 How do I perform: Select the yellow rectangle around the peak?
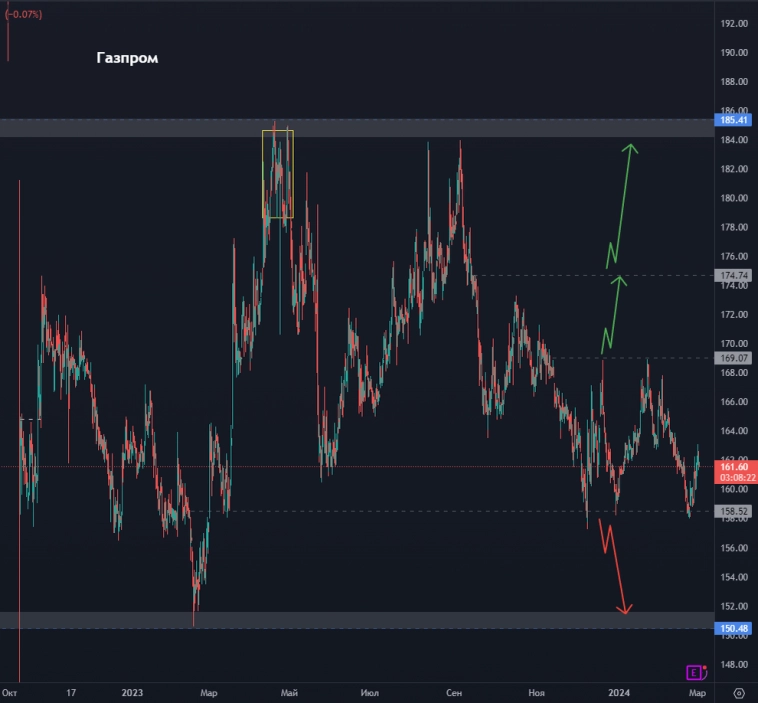[278, 174]
